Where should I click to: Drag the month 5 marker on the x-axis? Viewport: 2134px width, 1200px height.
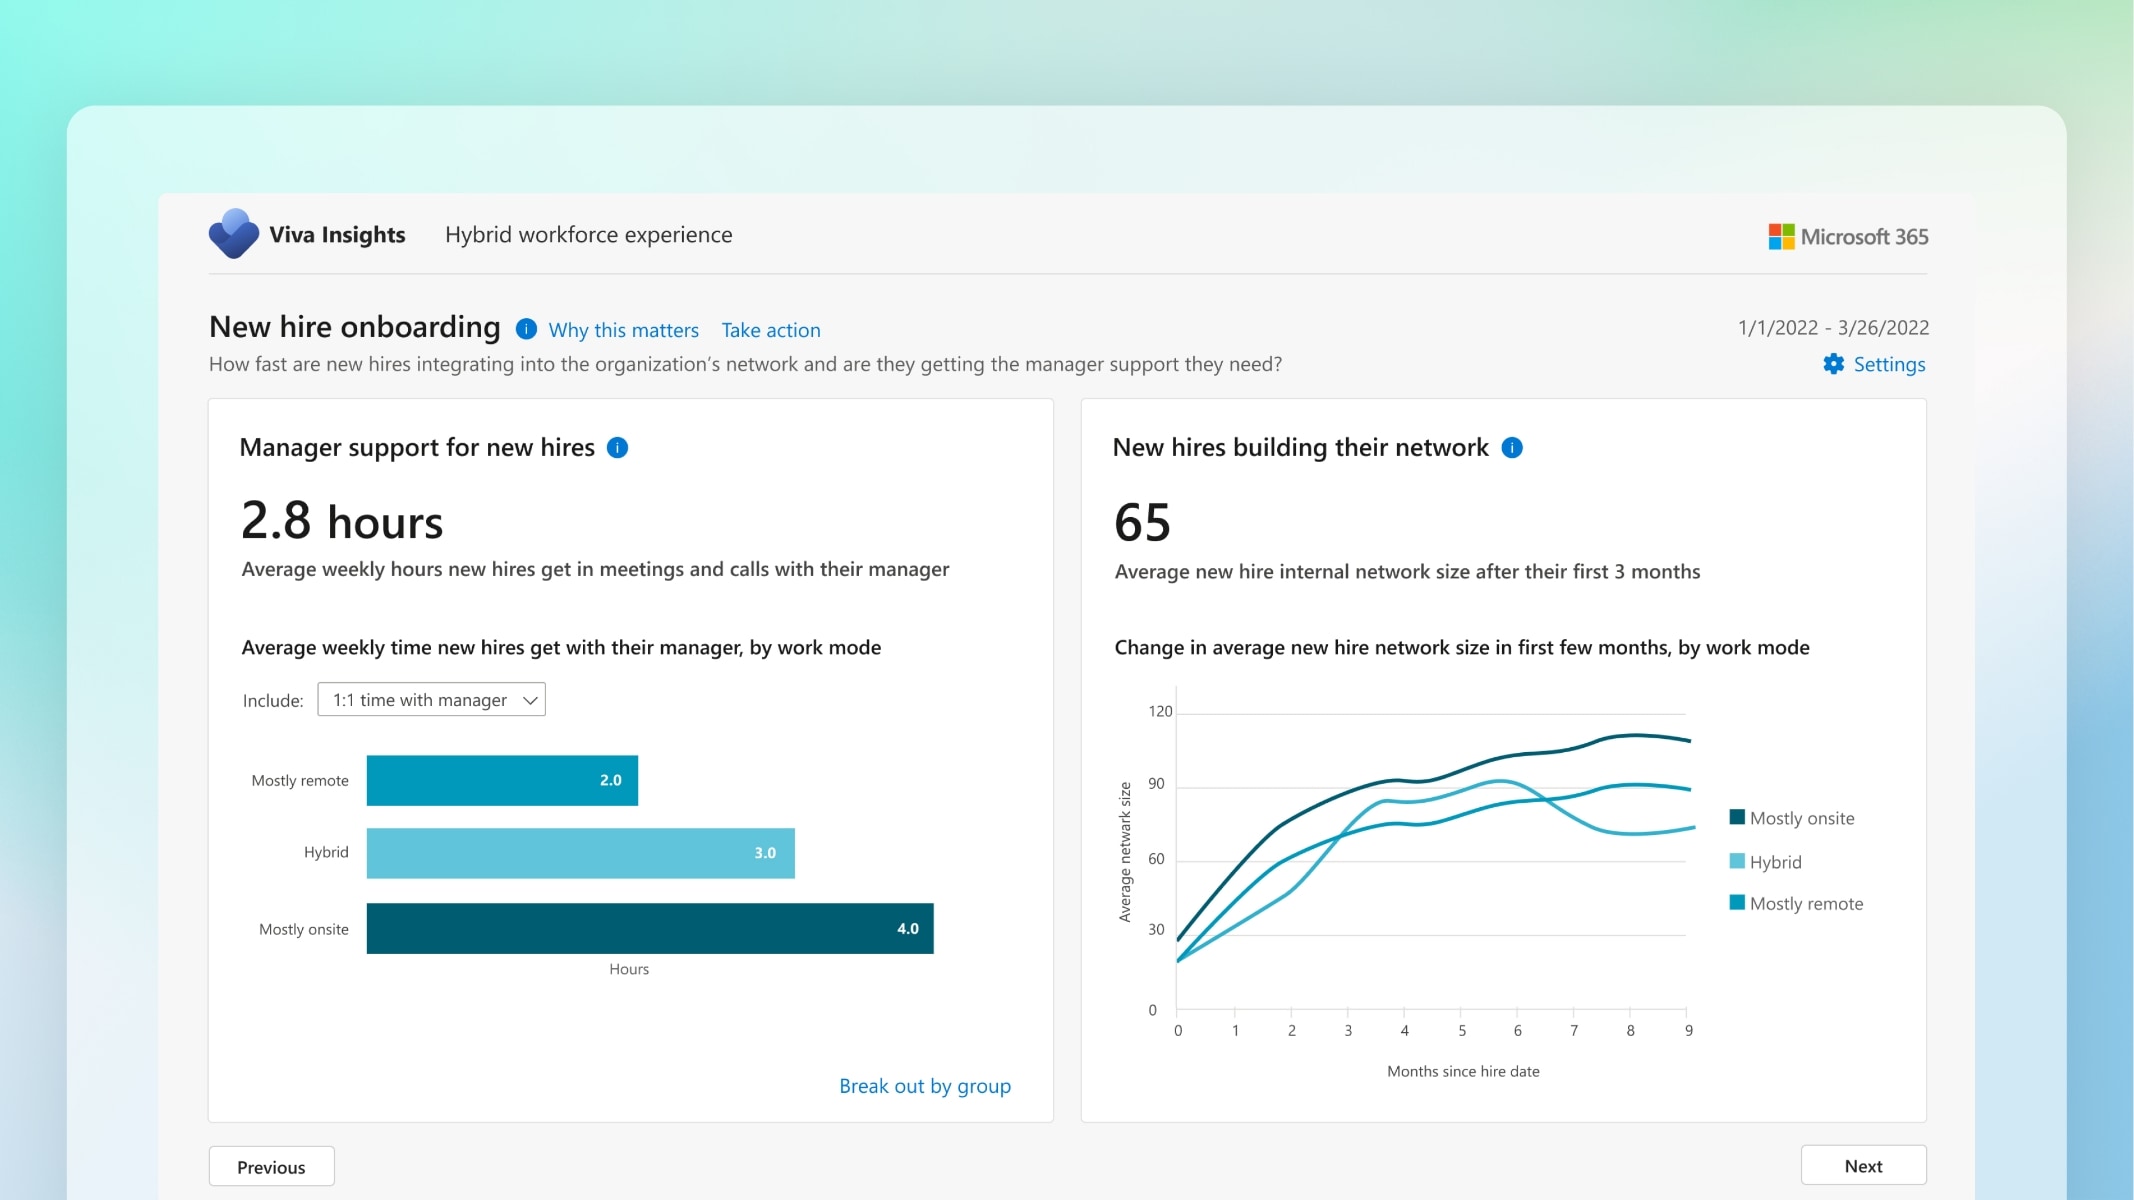point(1461,1032)
